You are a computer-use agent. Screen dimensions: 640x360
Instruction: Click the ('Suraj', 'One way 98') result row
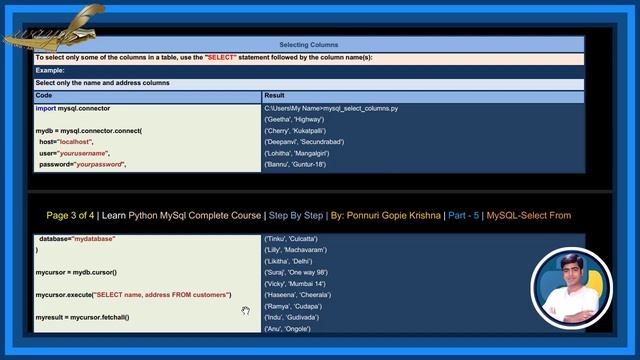point(296,272)
